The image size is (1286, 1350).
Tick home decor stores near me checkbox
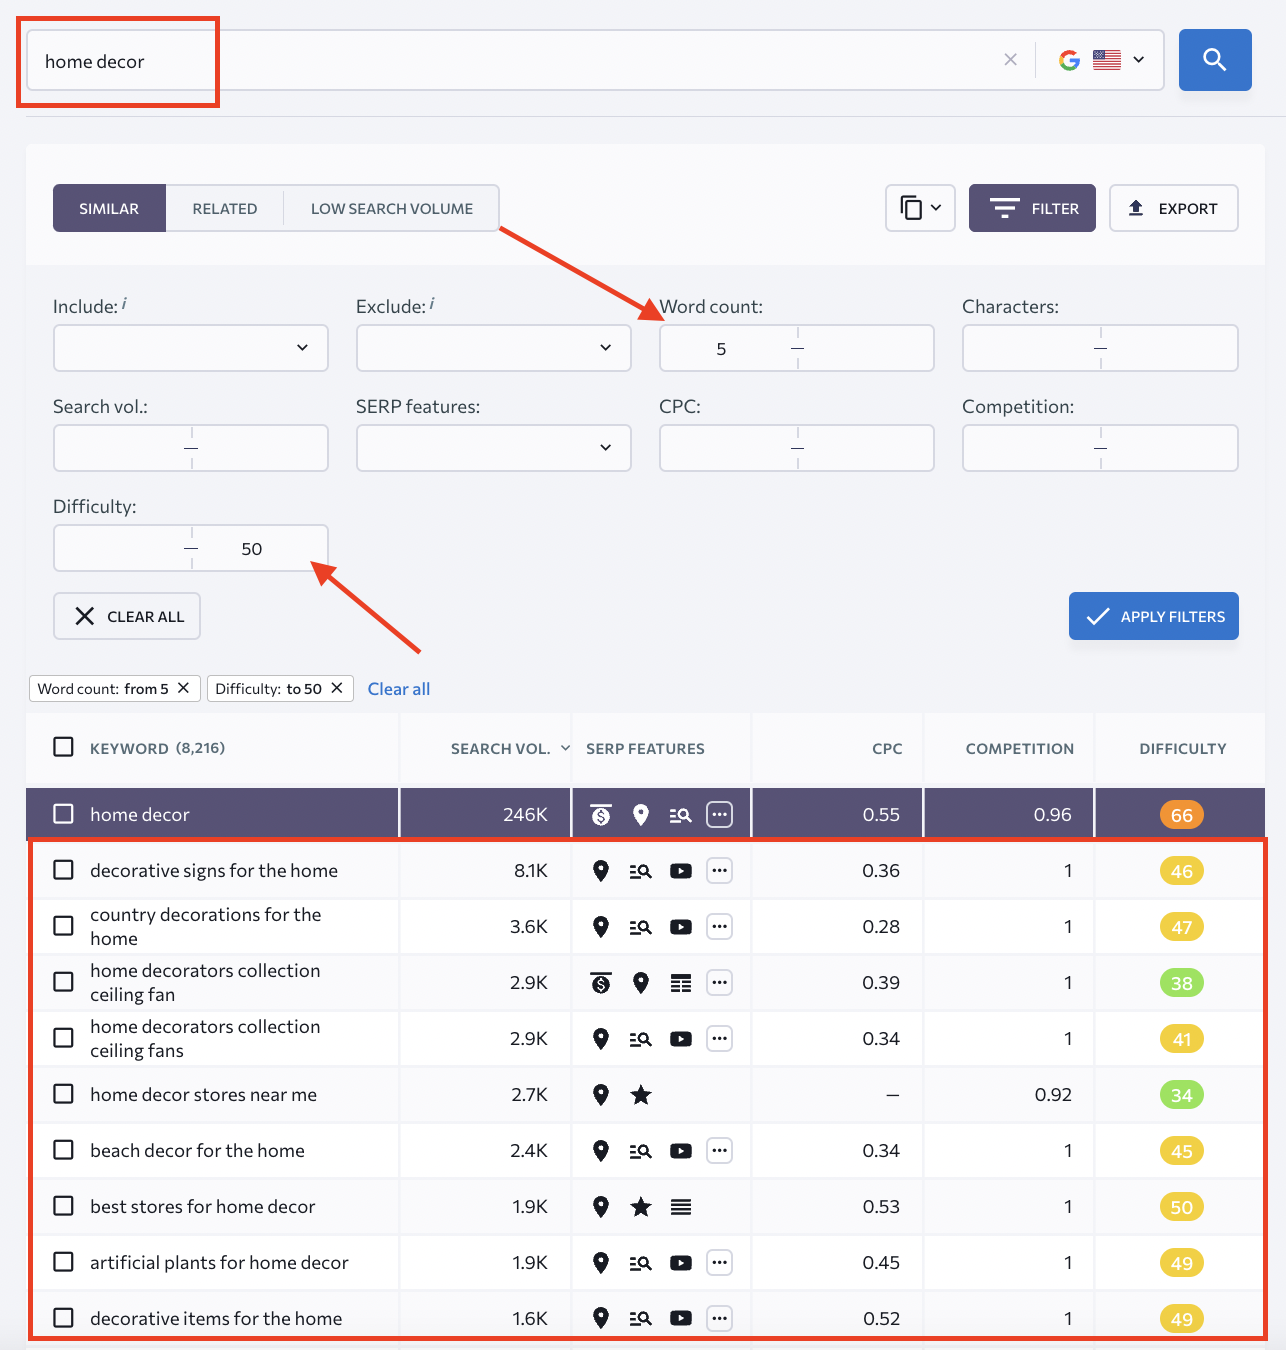click(x=63, y=1094)
